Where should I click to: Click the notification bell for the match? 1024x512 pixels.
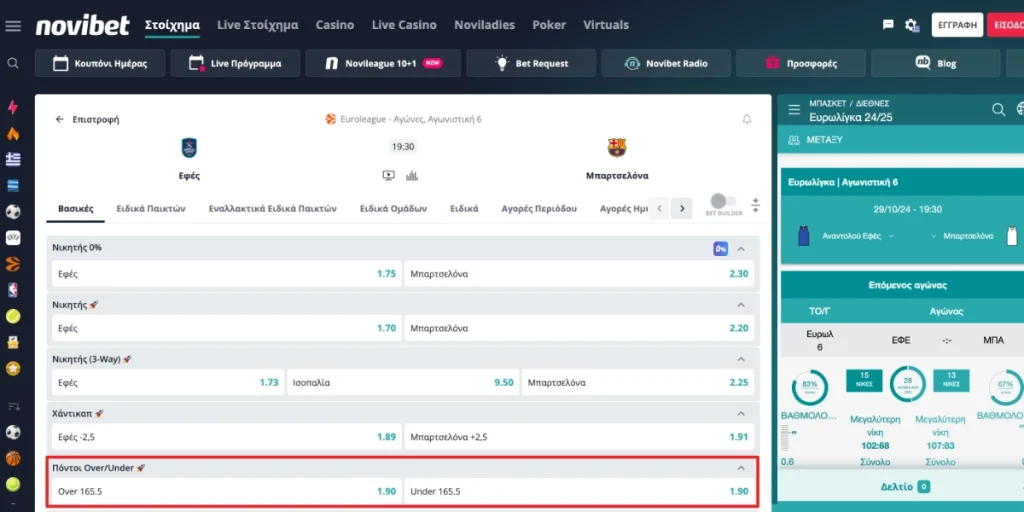coord(746,120)
